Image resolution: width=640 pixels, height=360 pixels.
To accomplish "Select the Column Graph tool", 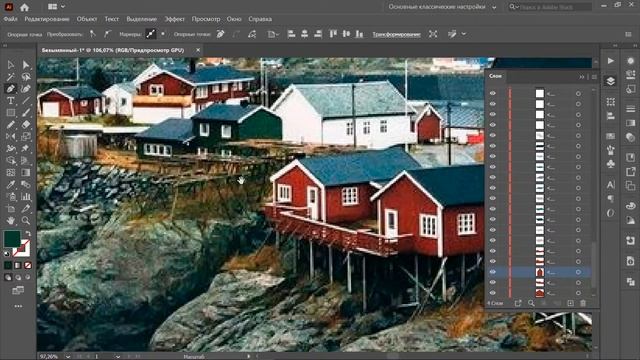I will click(26, 197).
